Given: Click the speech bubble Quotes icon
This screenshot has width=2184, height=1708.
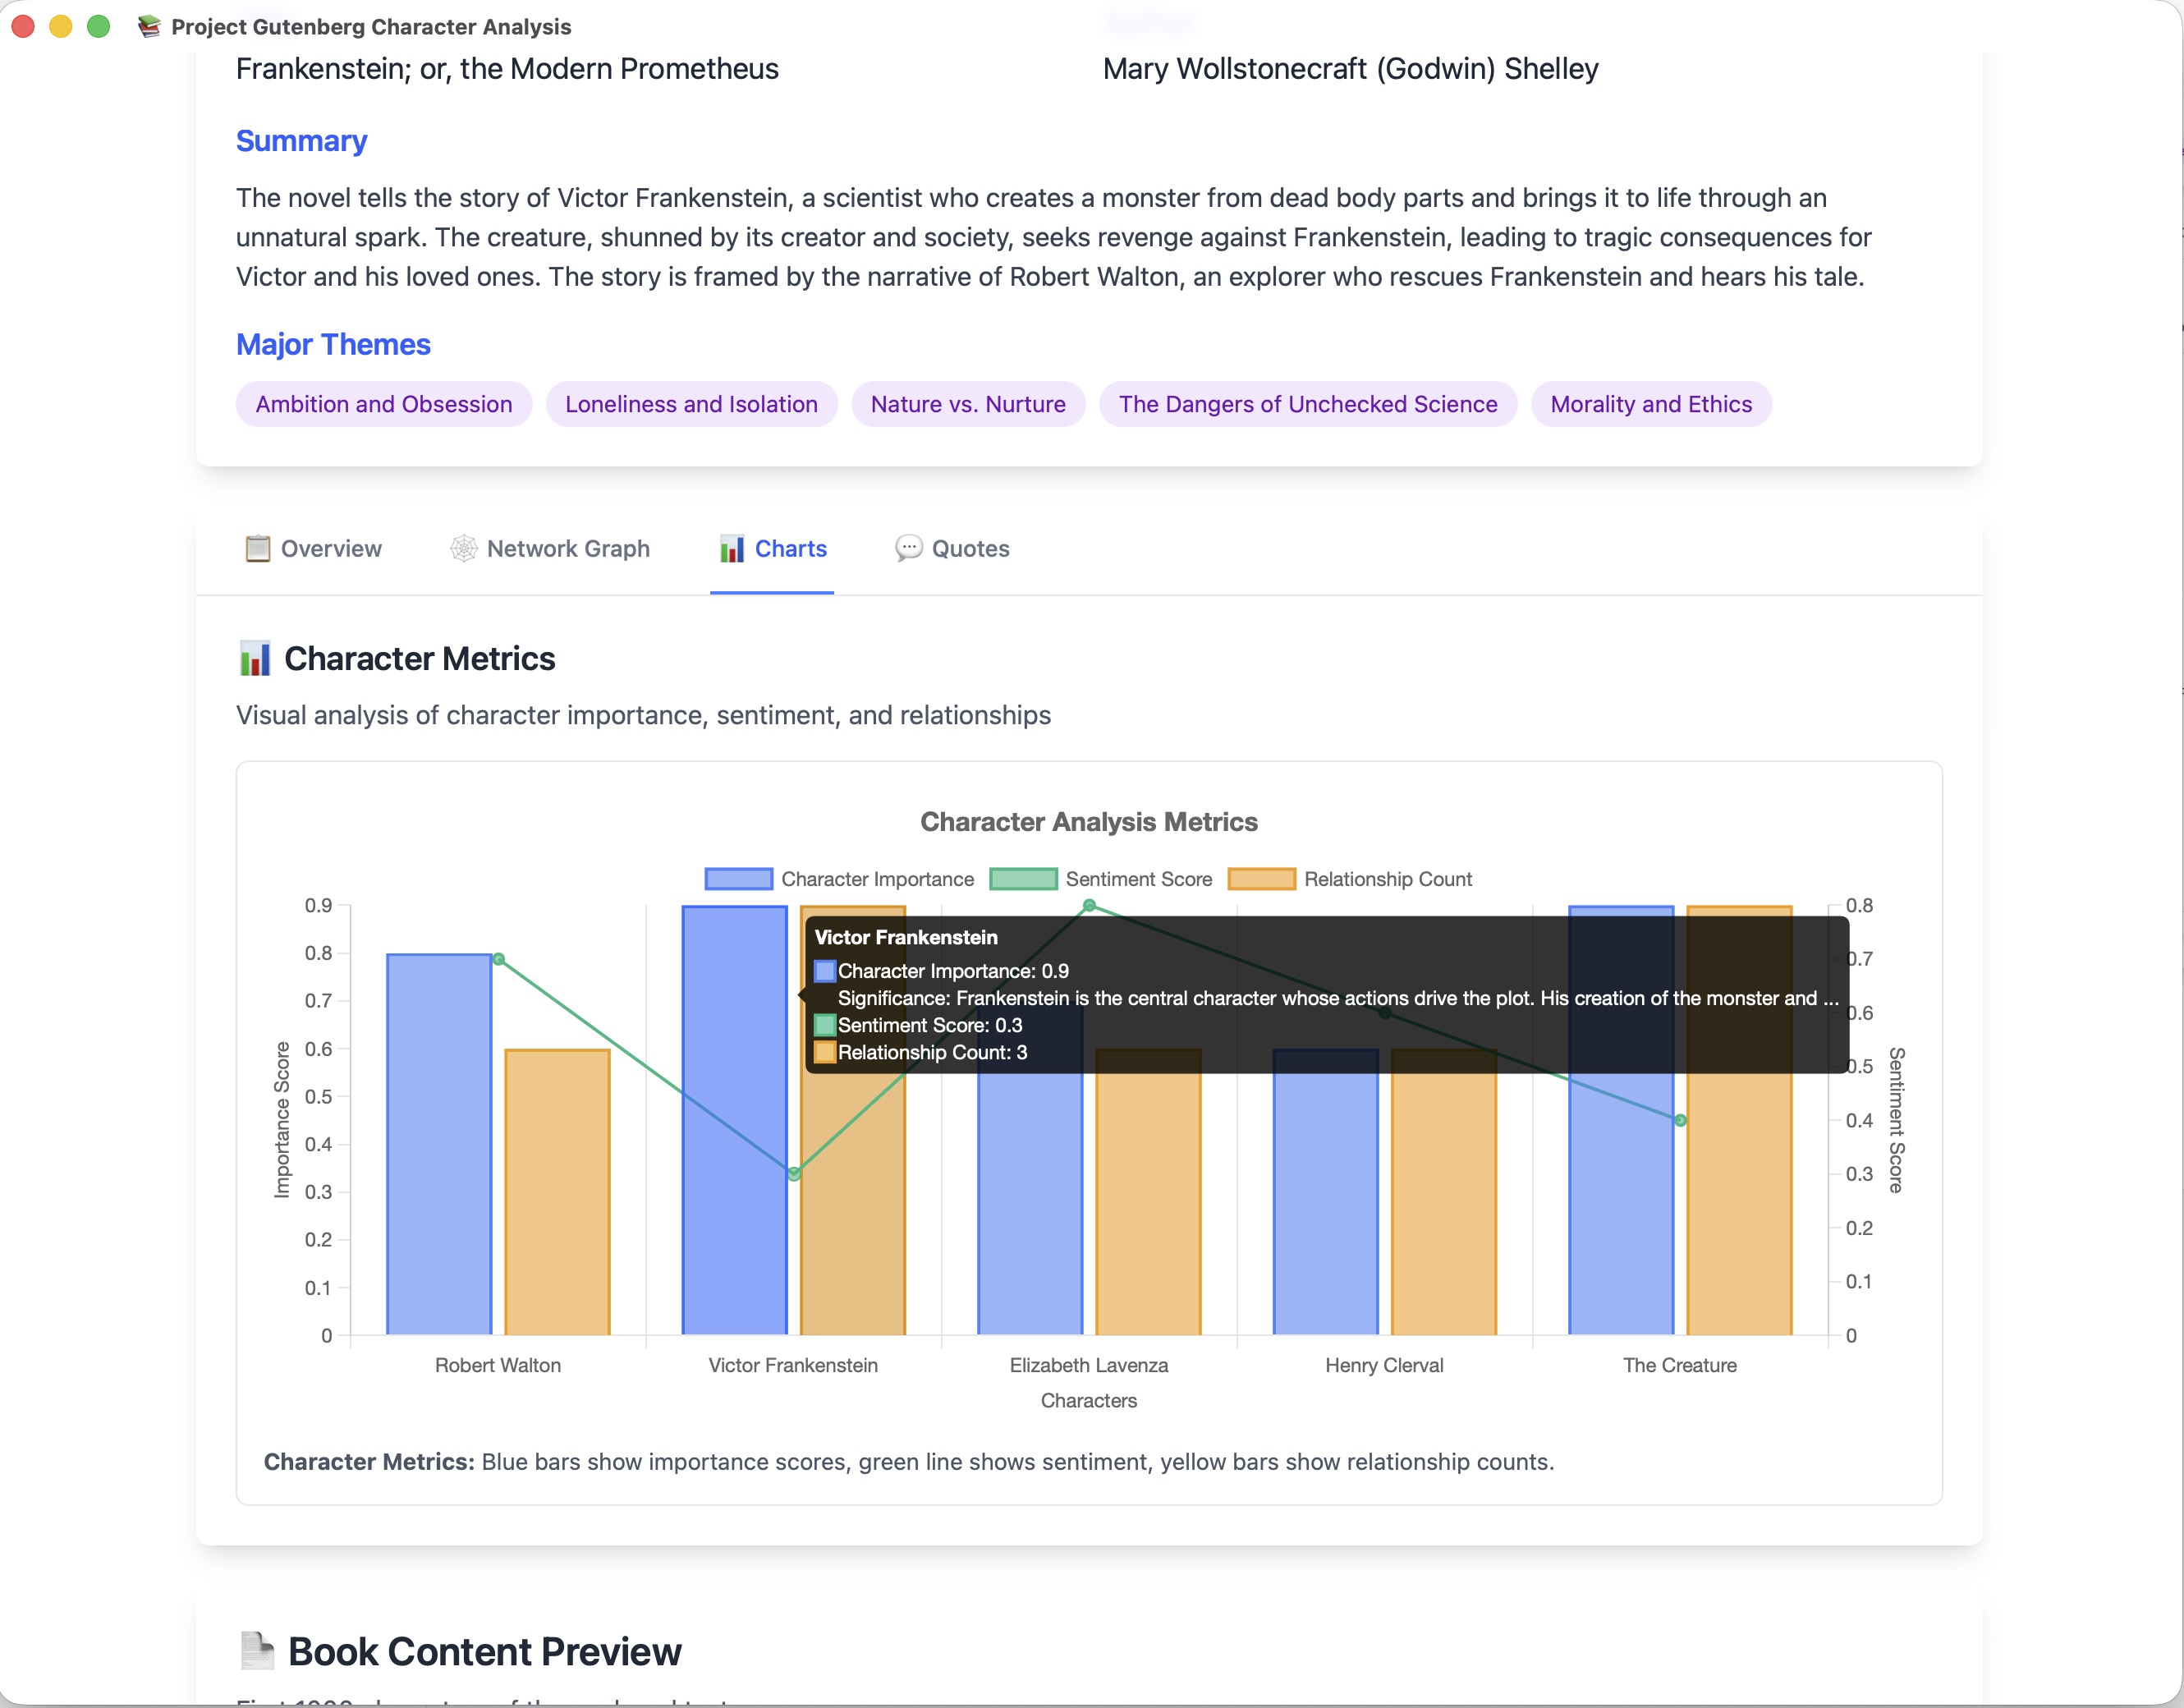Looking at the screenshot, I should coord(908,549).
